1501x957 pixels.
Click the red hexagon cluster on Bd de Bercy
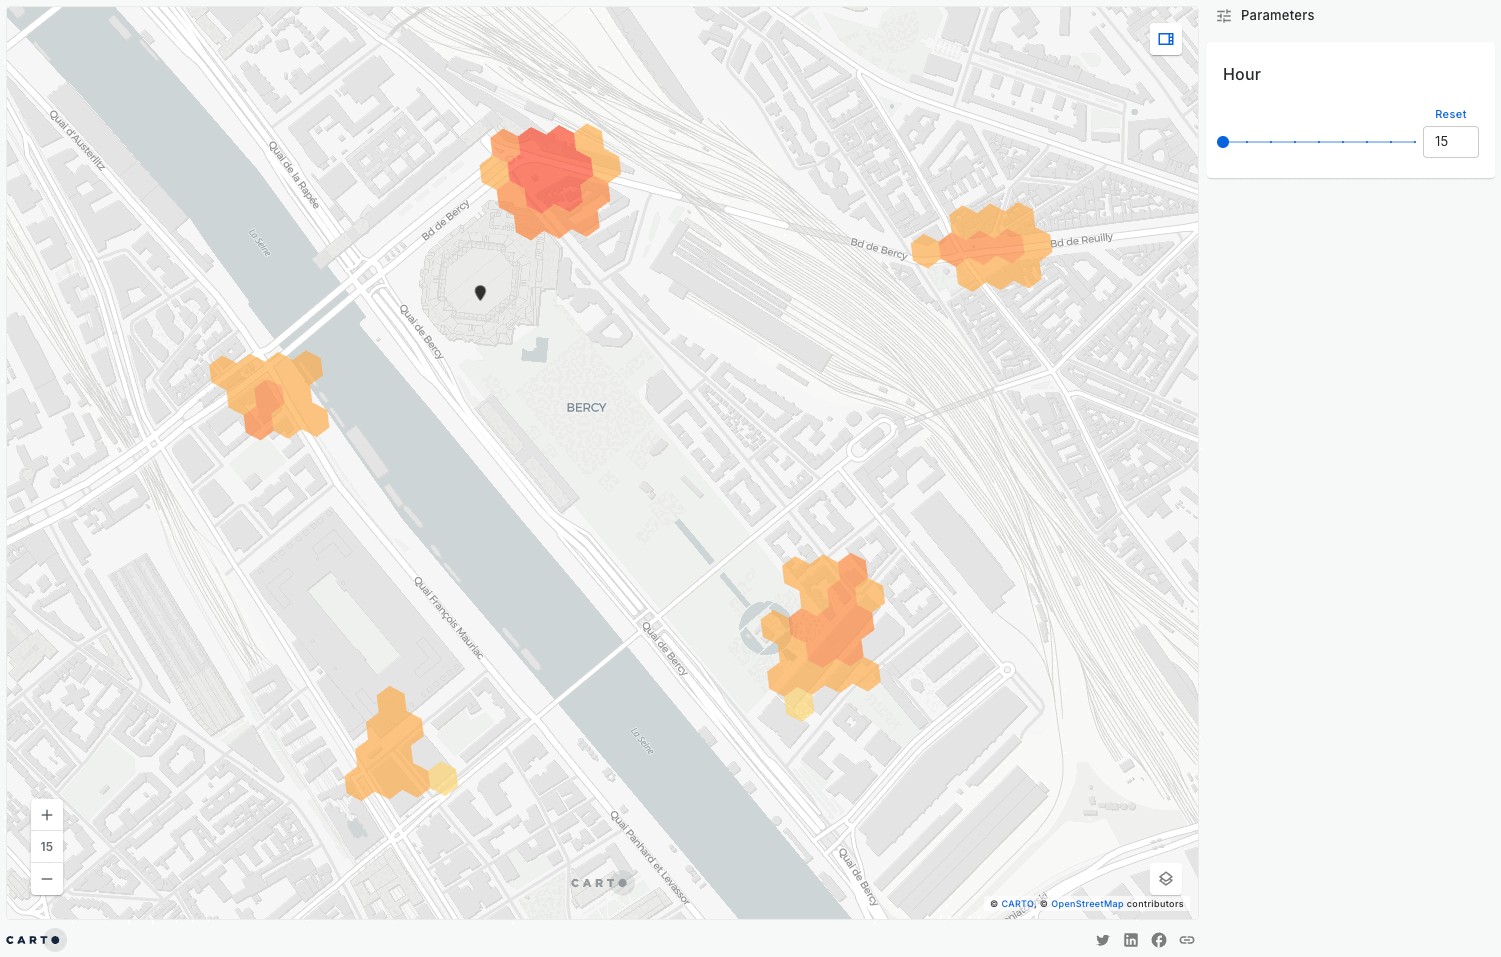coord(548,170)
